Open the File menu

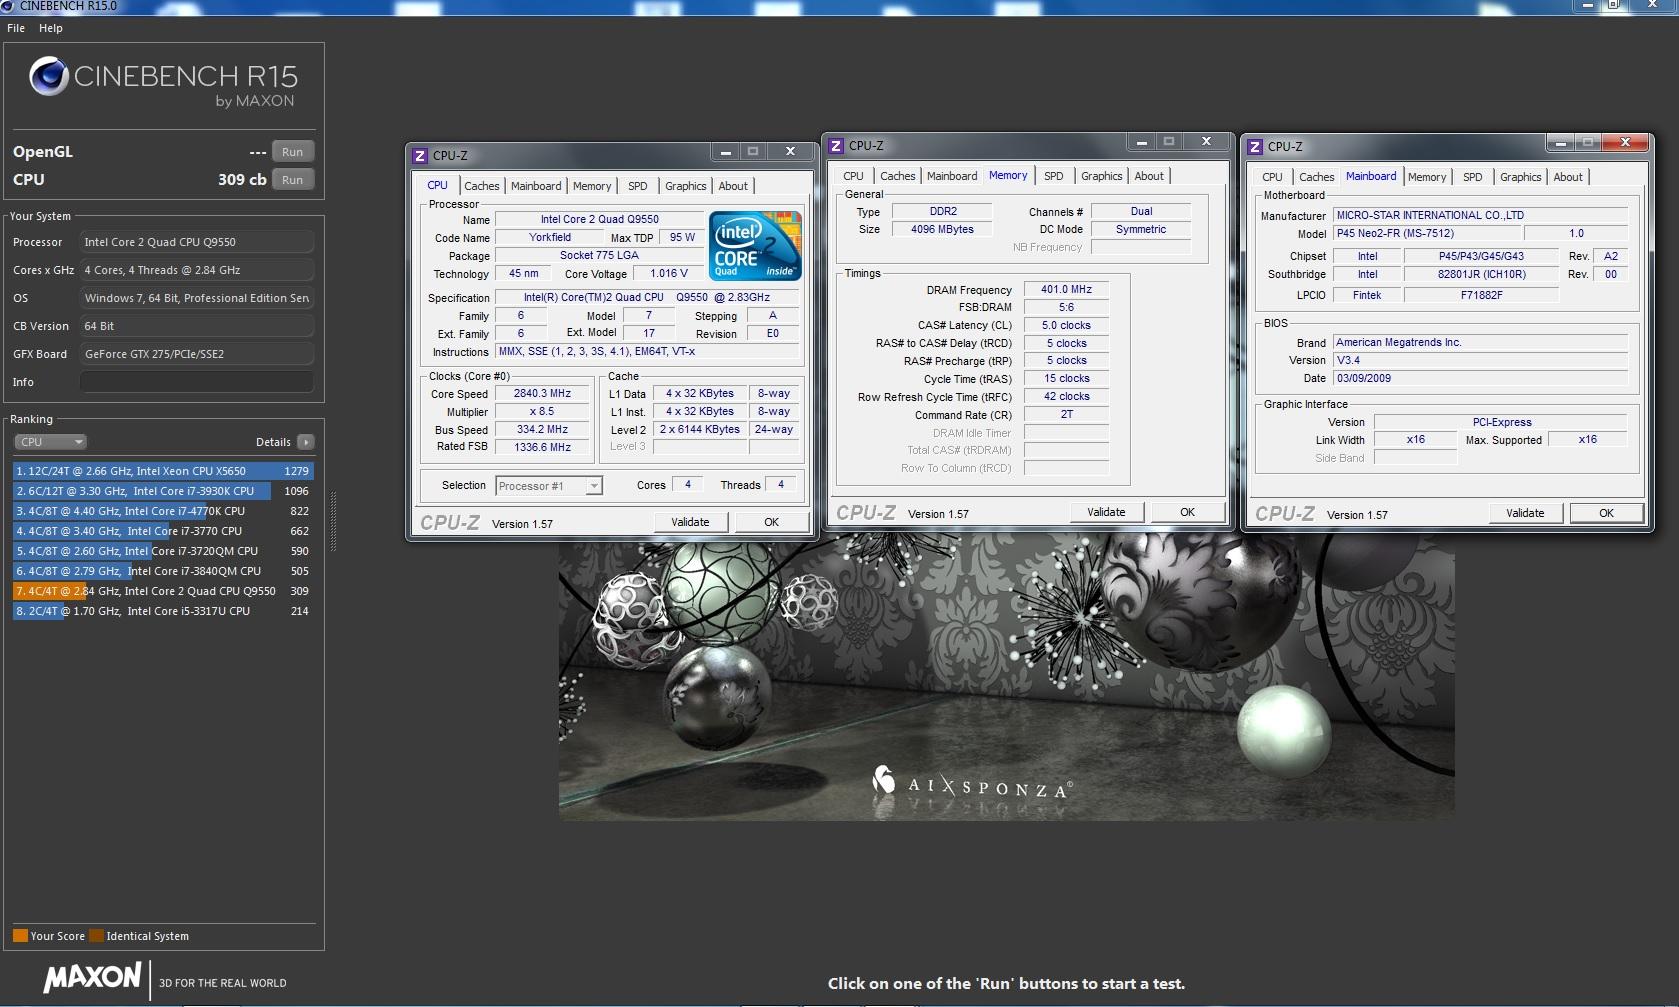click(16, 28)
